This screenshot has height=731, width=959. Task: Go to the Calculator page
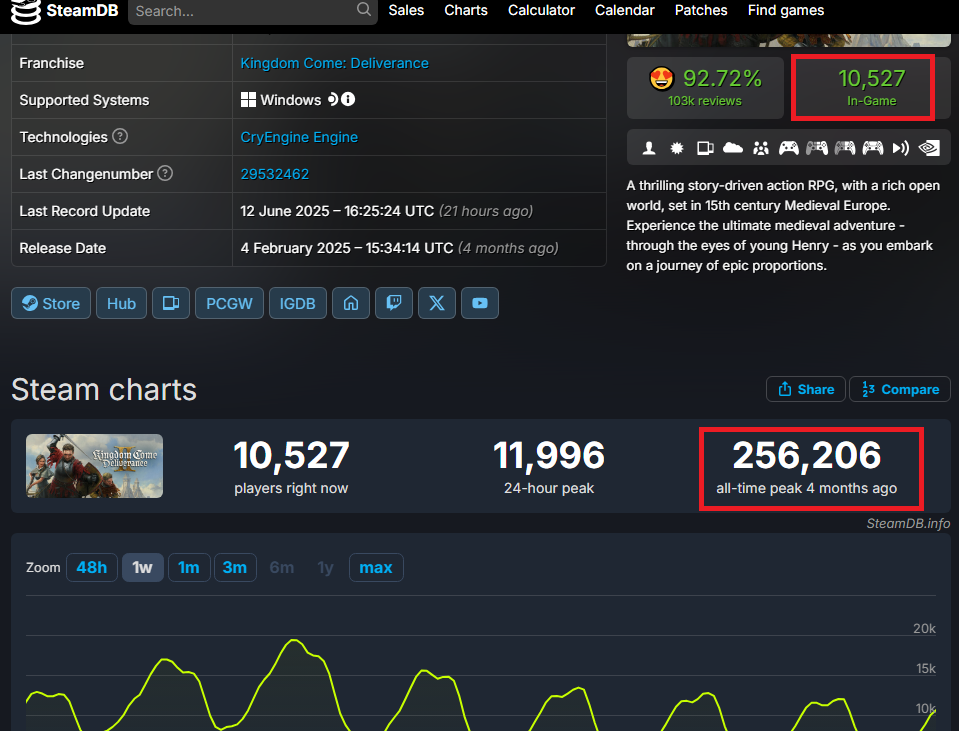pos(541,10)
